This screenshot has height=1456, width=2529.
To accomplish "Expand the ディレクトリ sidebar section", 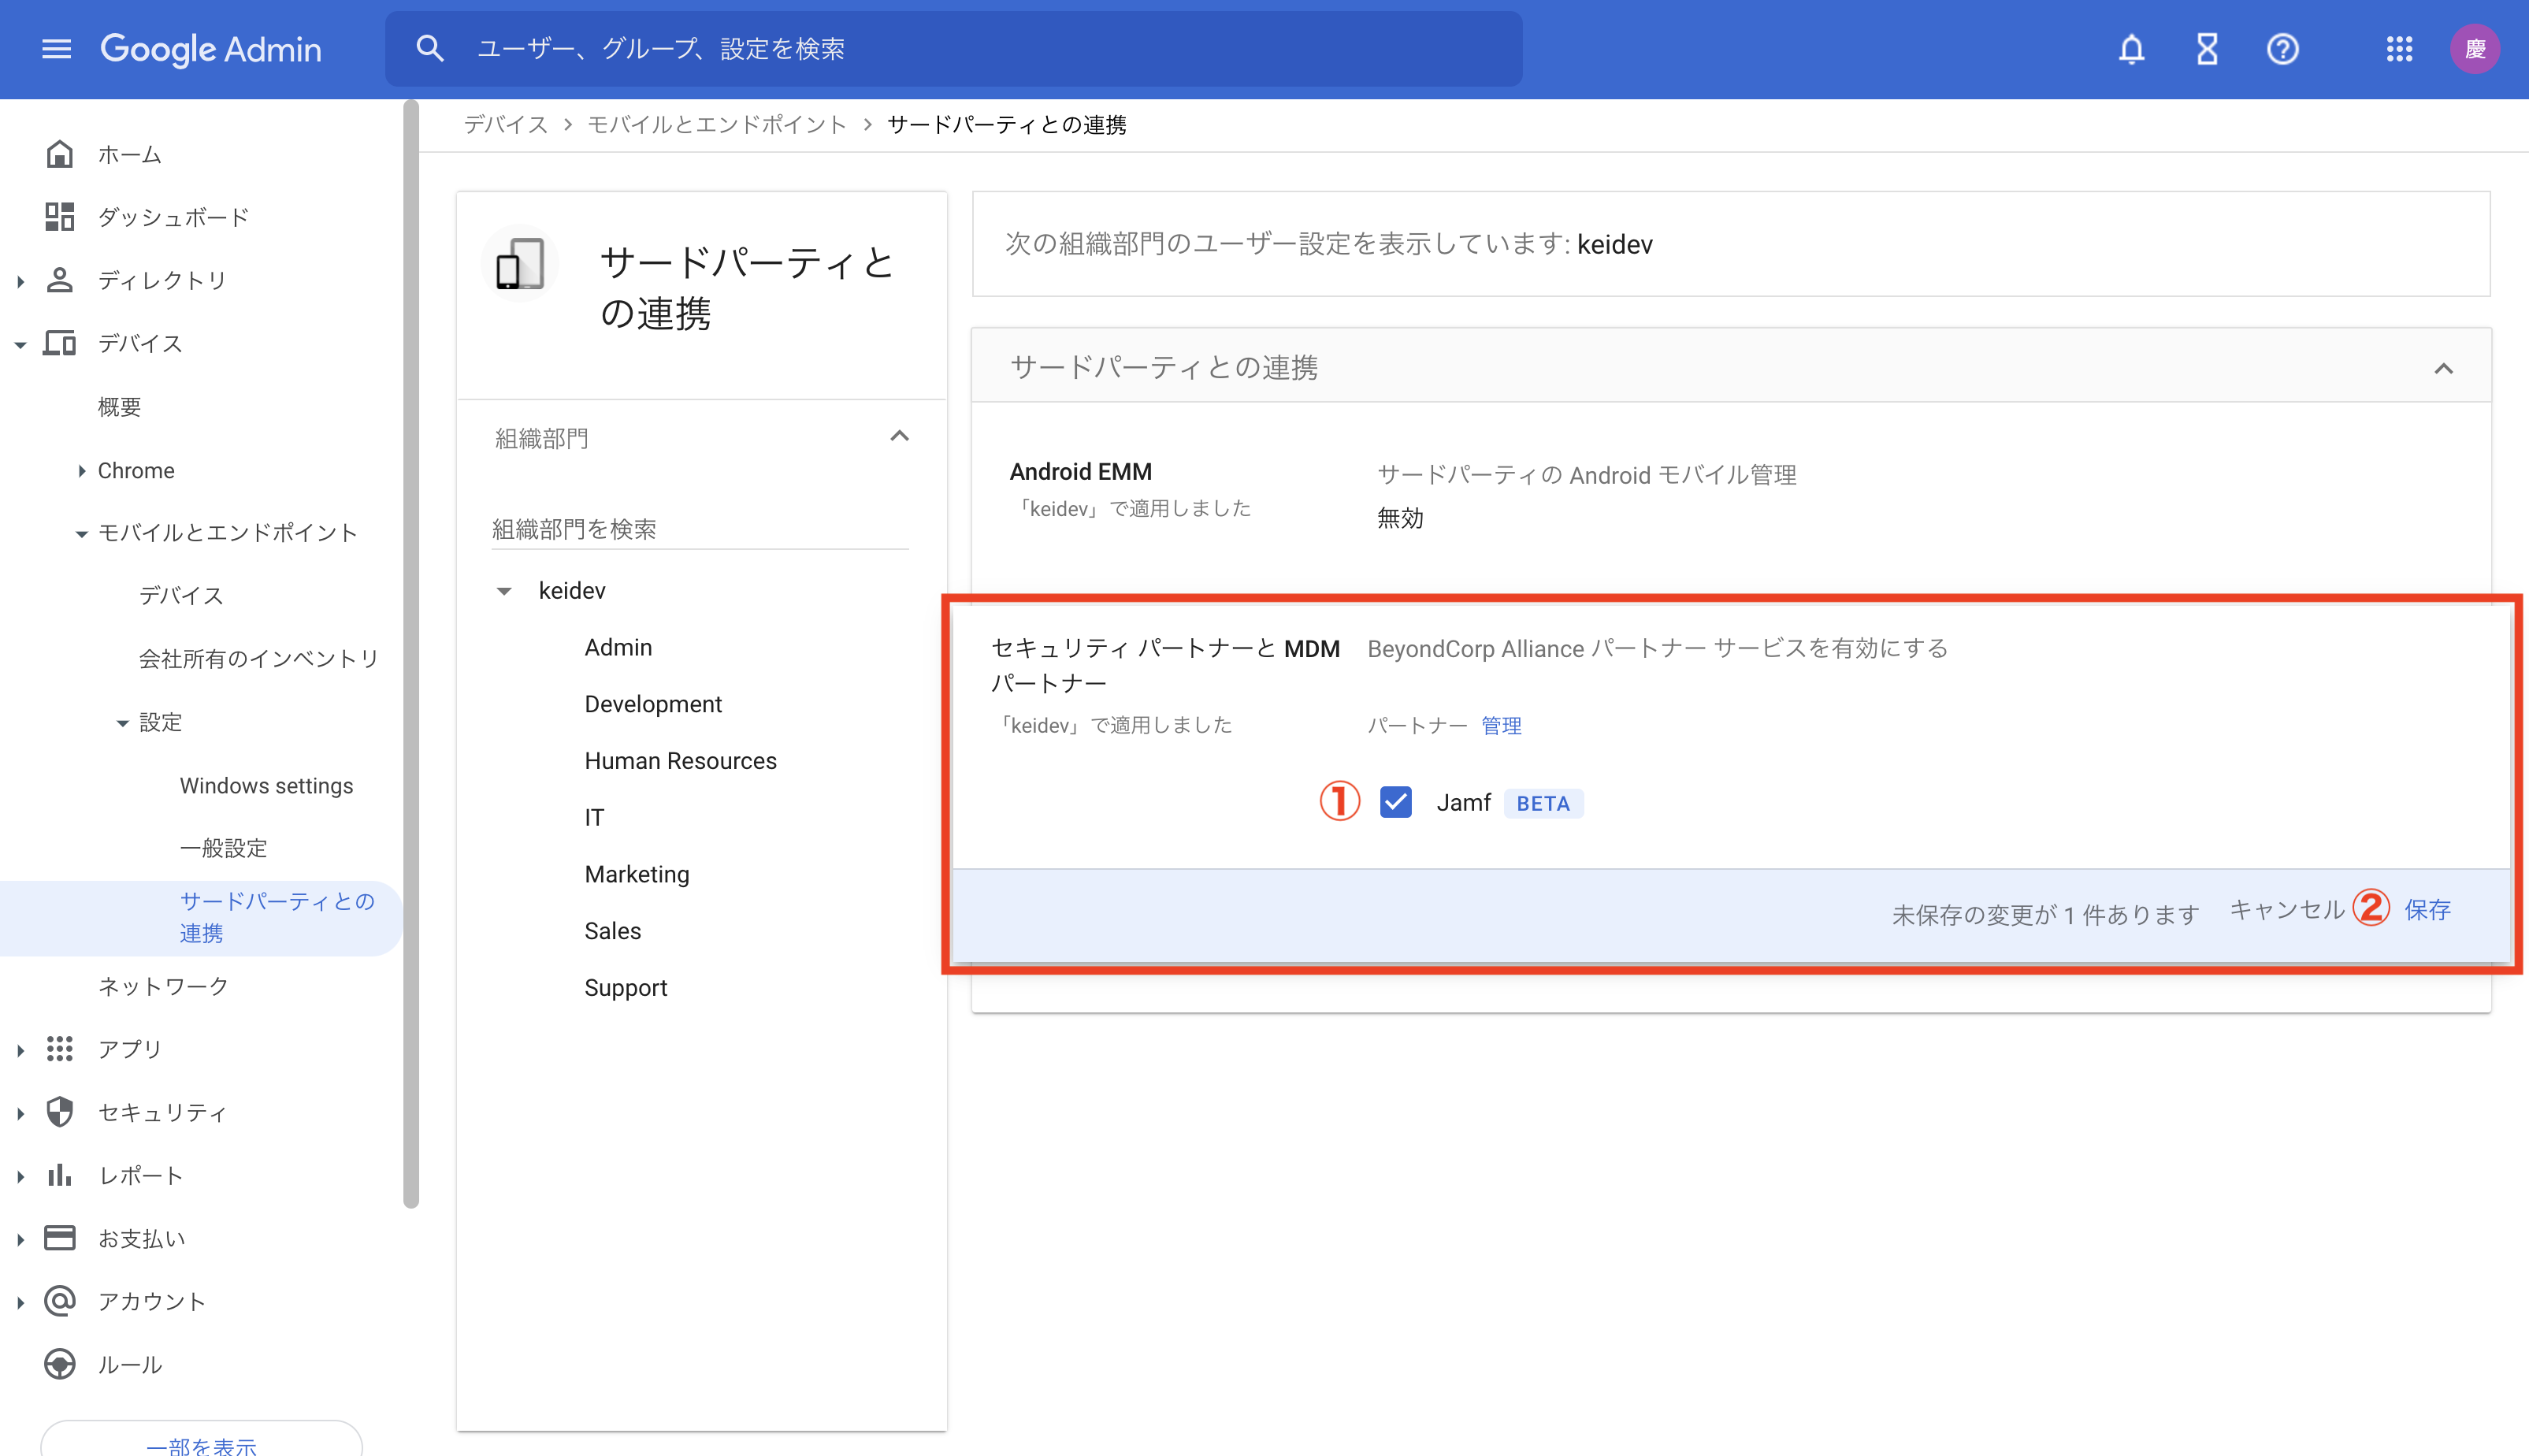I will pyautogui.click(x=20, y=281).
